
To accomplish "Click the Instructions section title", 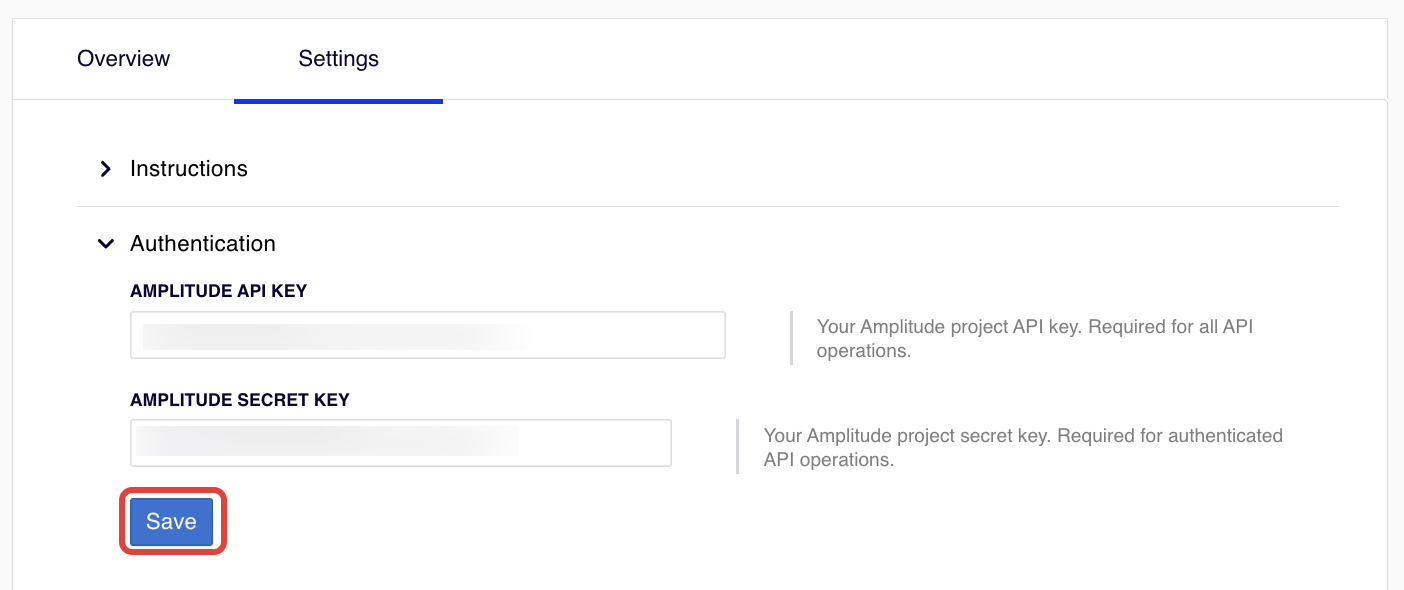I will click(x=189, y=169).
